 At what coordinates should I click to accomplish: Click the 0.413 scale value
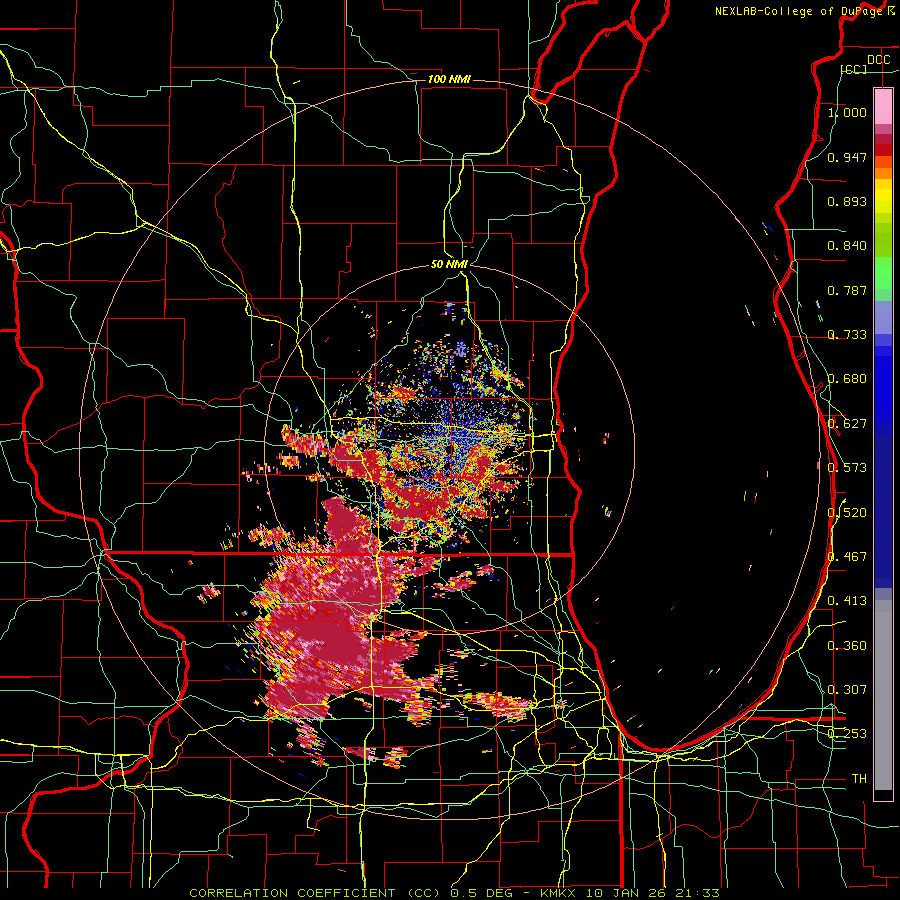click(x=847, y=601)
